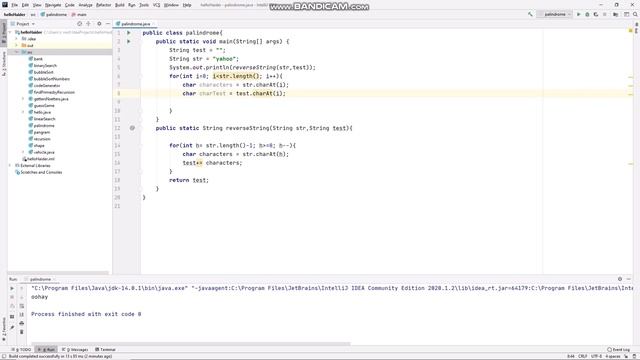Click the Build project hammer icon

click(x=530, y=14)
